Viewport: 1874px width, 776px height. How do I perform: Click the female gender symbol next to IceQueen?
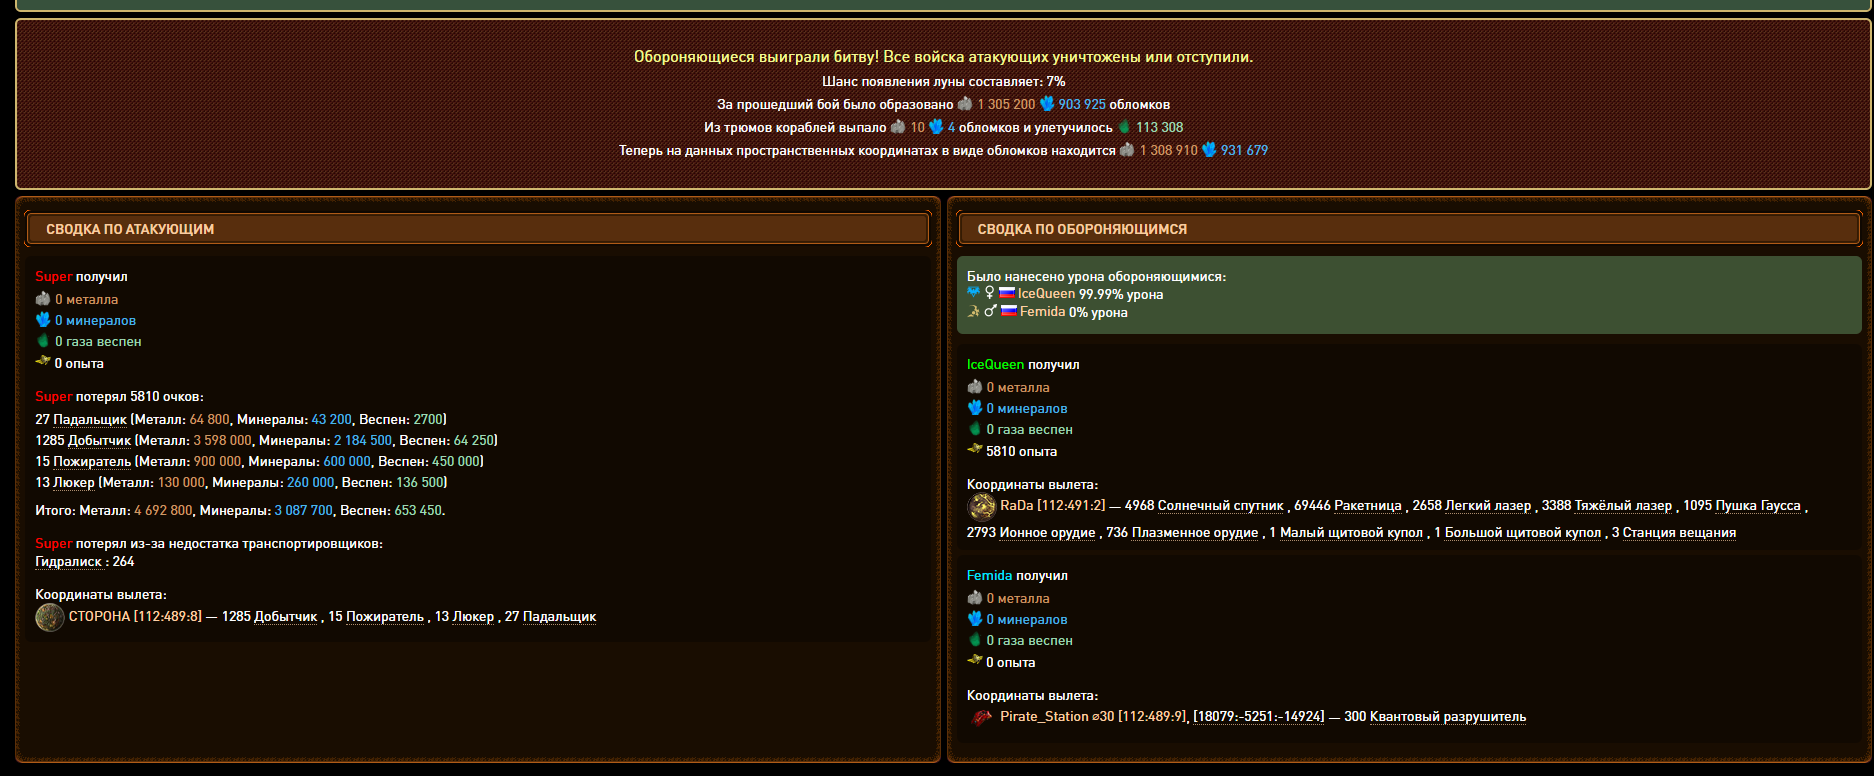(990, 293)
